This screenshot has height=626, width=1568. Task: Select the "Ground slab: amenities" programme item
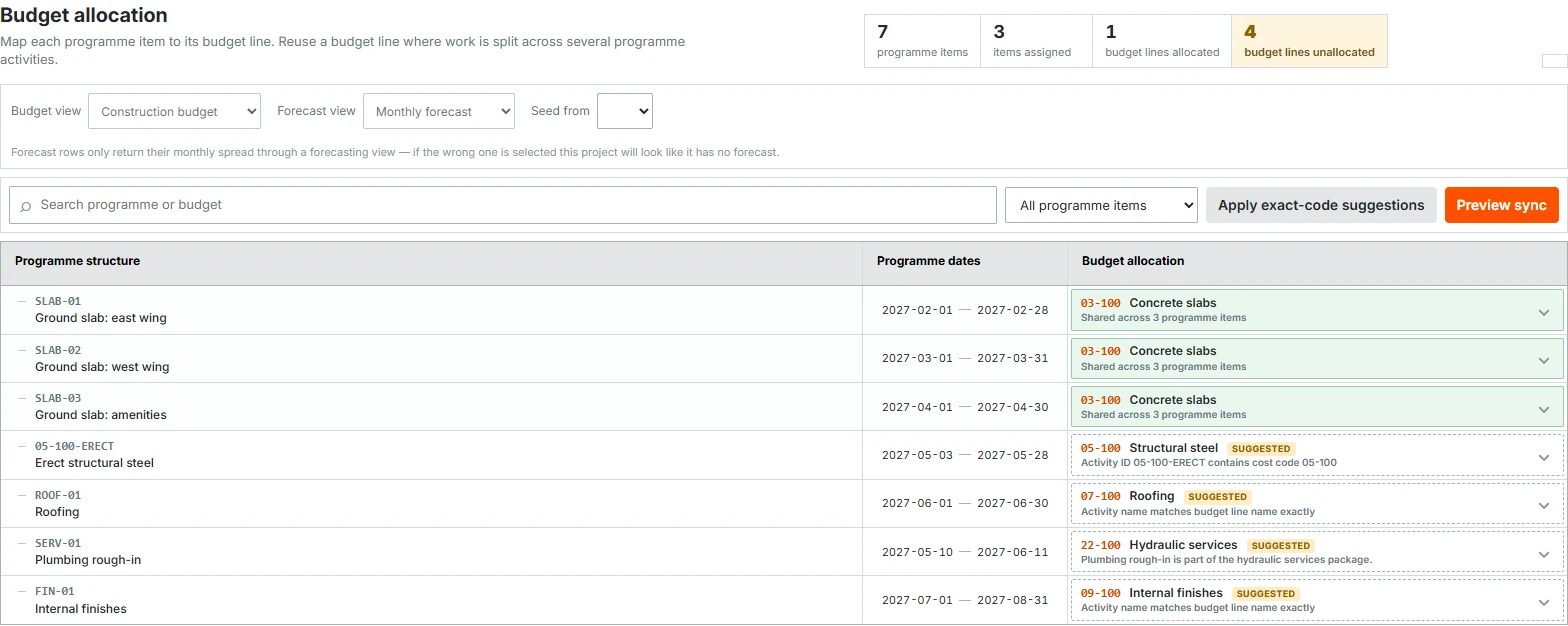click(x=101, y=415)
